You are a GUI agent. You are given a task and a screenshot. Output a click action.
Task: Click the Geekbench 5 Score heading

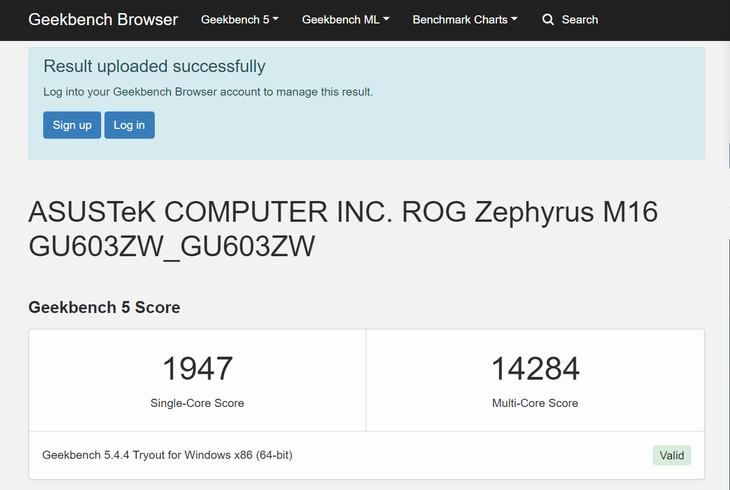pos(104,307)
